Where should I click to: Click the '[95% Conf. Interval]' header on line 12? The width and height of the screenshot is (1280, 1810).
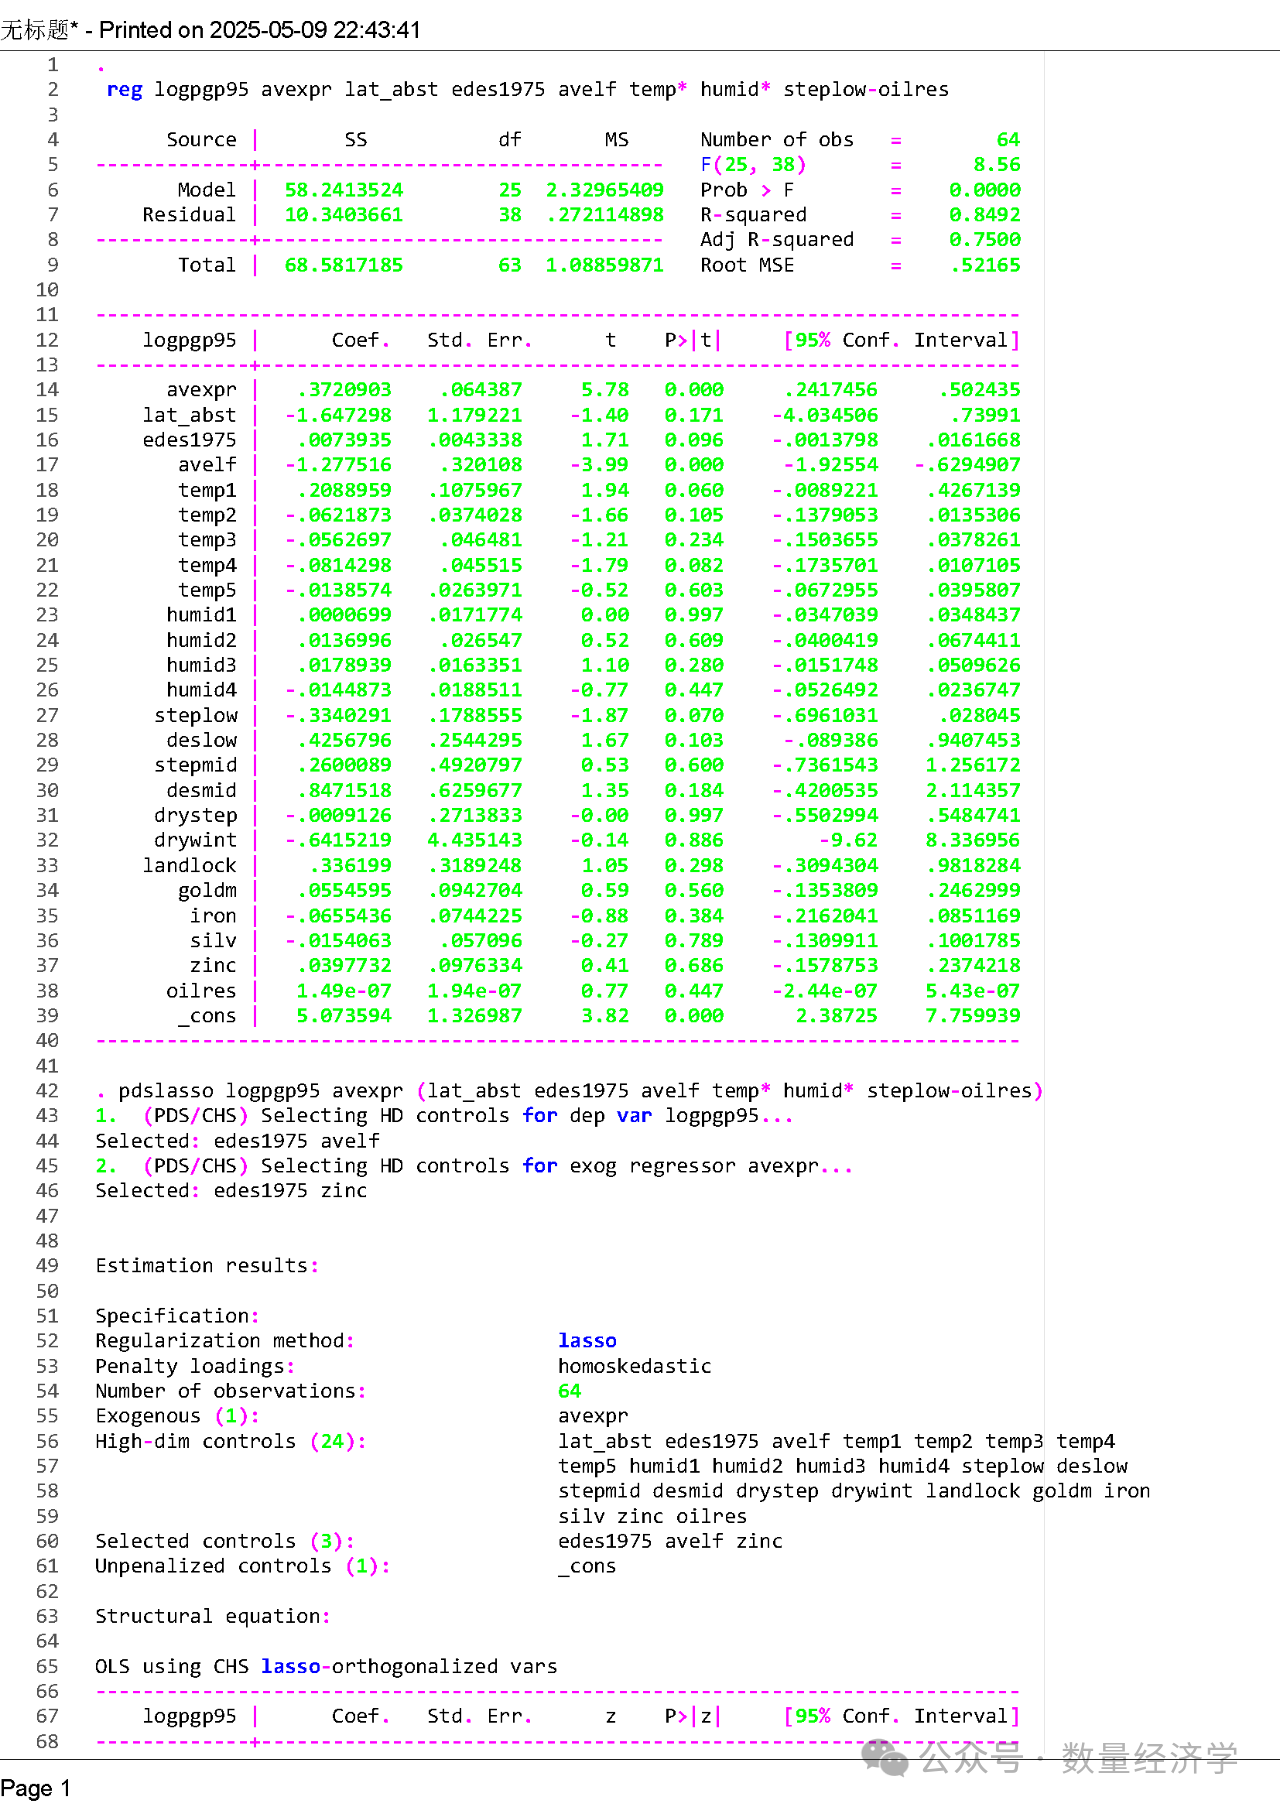902,340
